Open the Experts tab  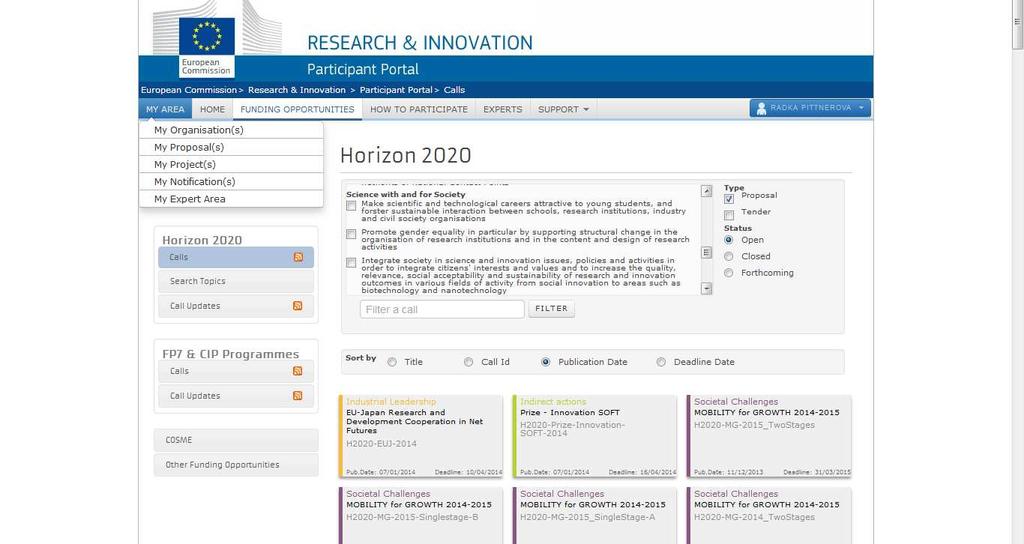coord(503,109)
